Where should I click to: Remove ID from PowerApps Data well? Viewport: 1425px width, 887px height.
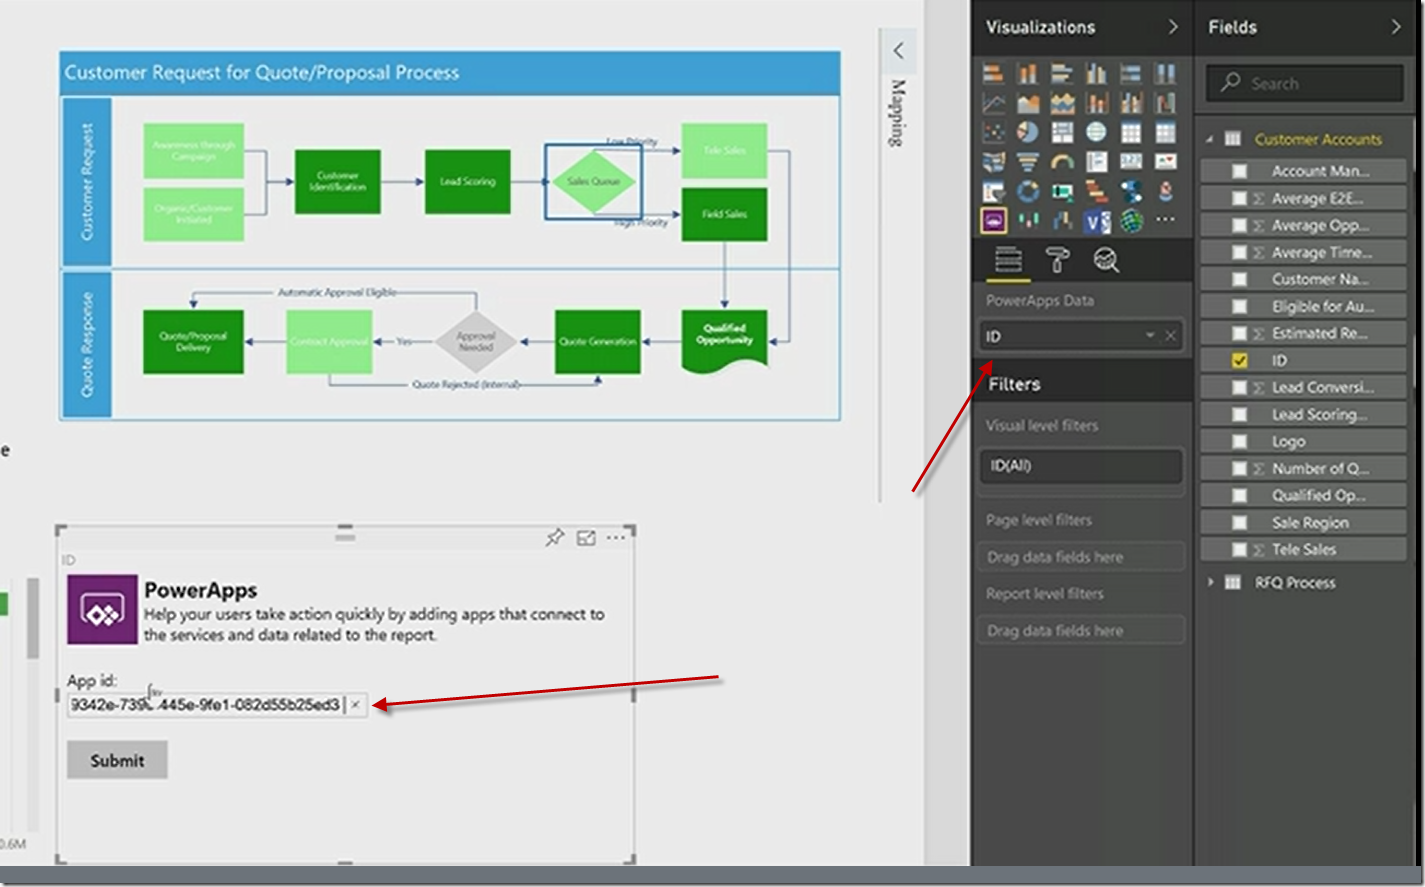[1170, 336]
